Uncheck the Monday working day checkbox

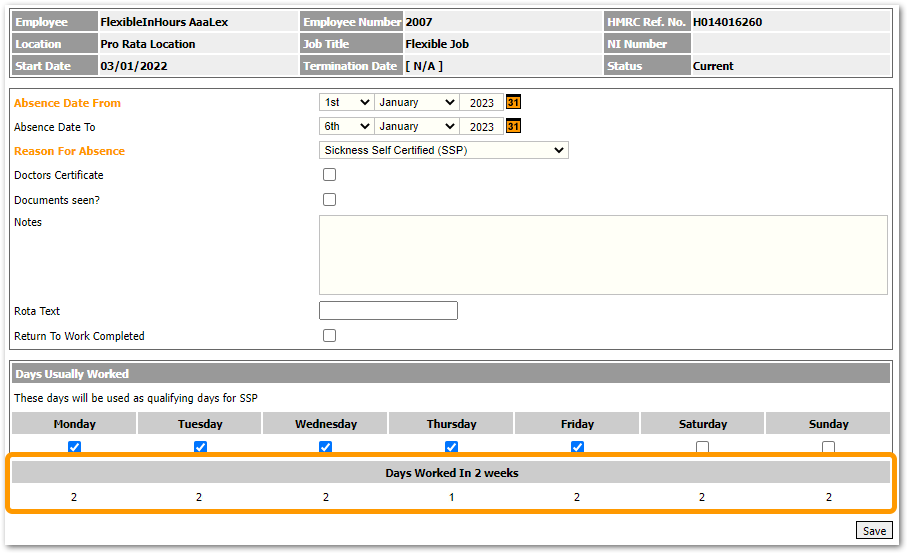[x=74, y=447]
